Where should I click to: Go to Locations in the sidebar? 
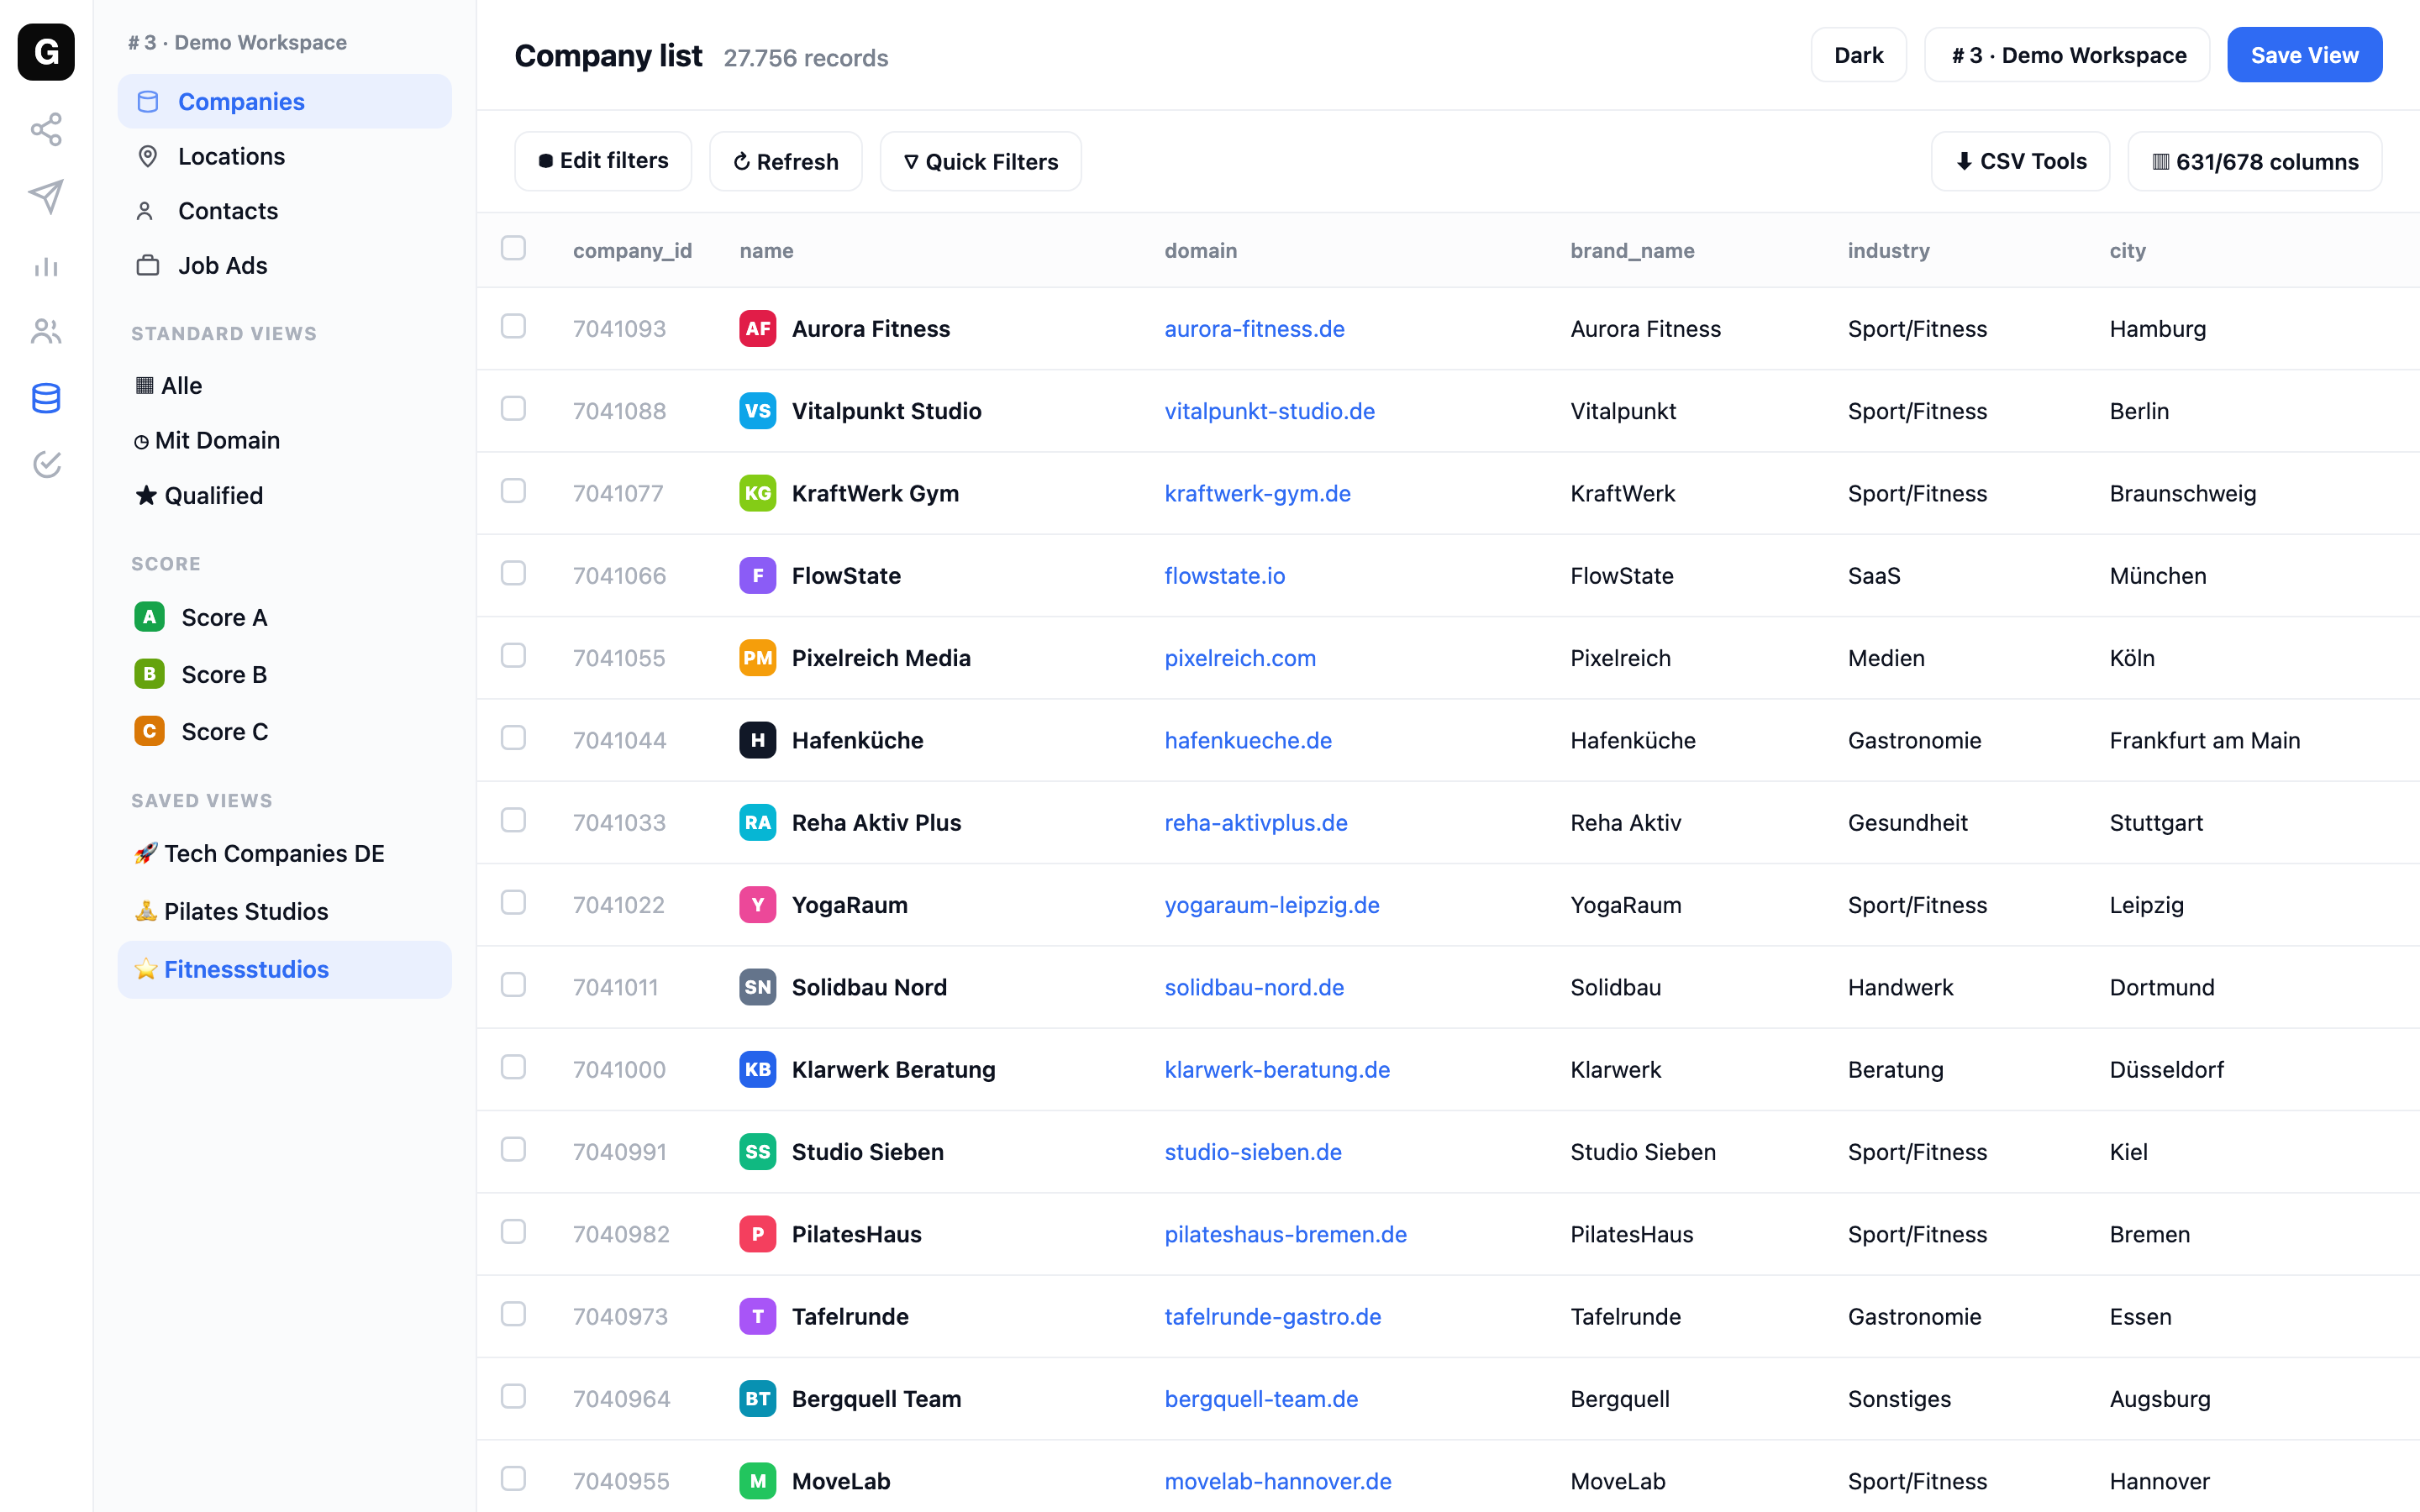[285, 156]
